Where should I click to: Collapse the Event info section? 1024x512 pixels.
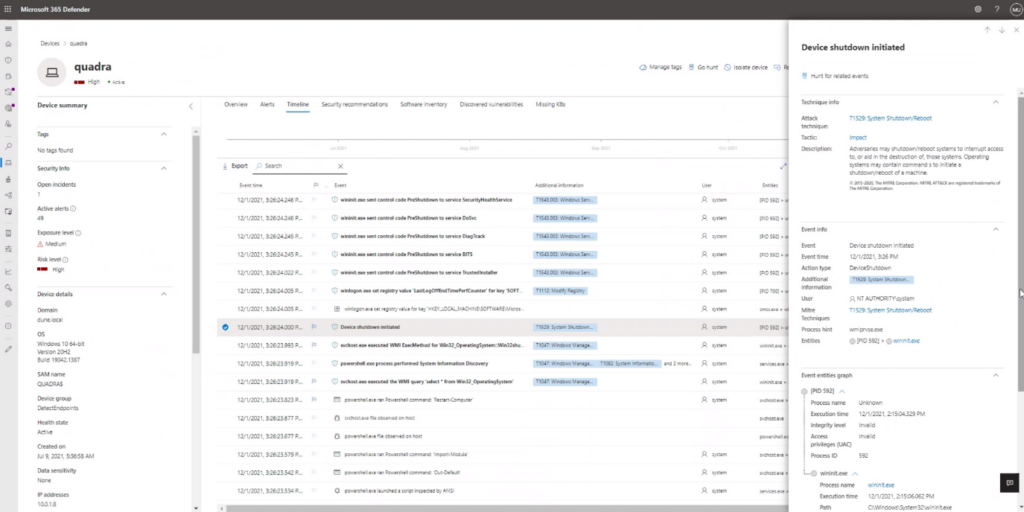coord(996,229)
